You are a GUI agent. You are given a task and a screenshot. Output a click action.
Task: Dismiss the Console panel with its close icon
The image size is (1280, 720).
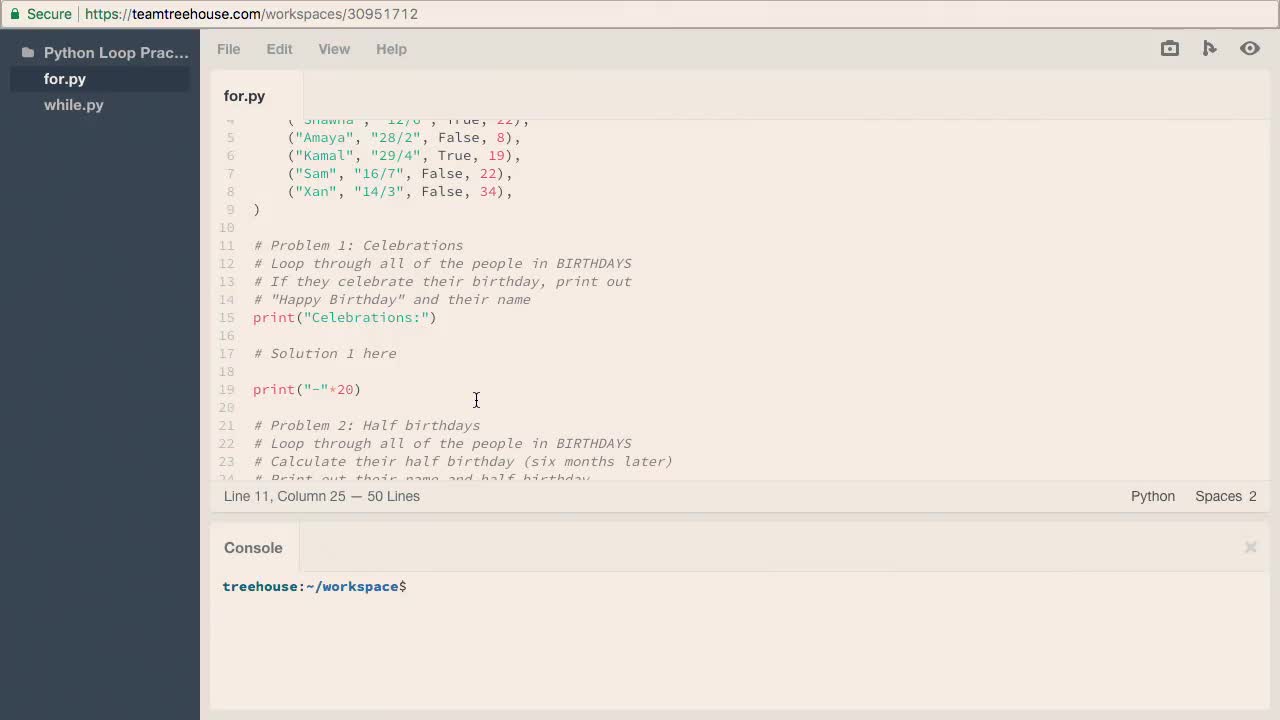click(1250, 547)
